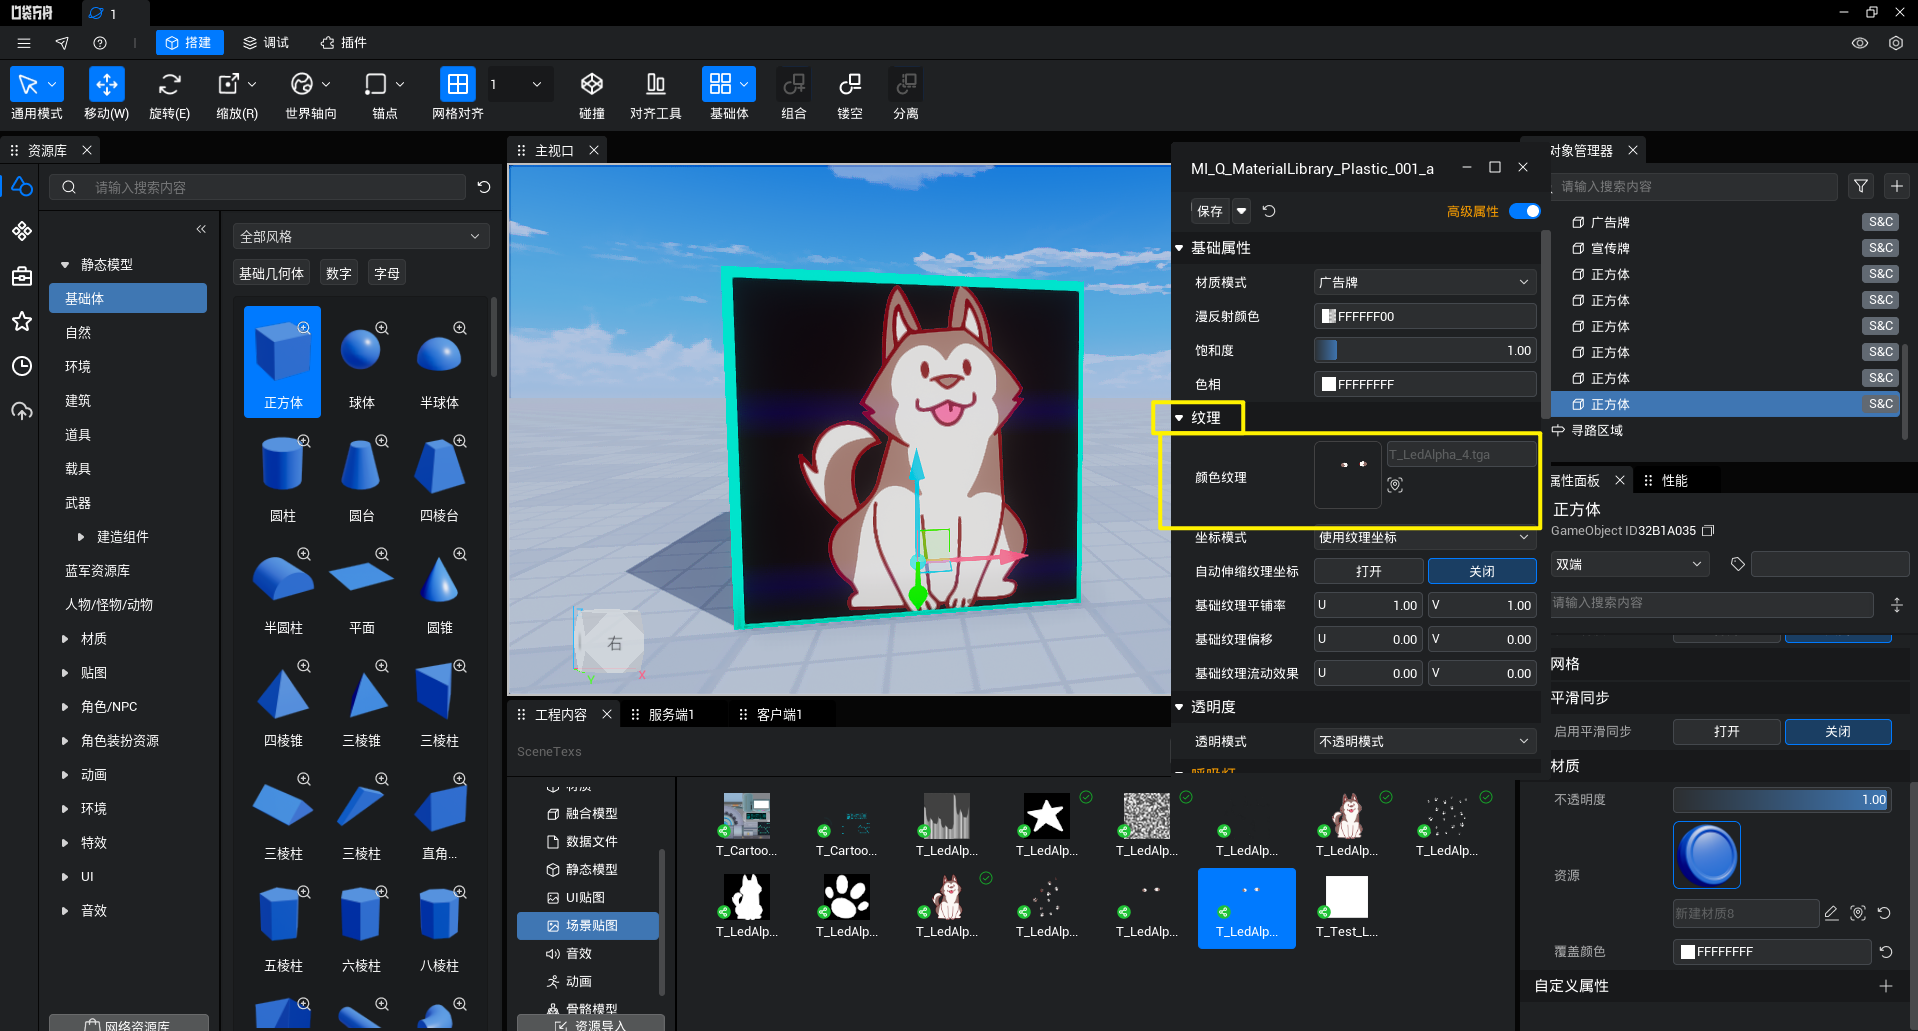This screenshot has width=1918, height=1031.
Task: Refresh the resource library search
Action: [484, 187]
